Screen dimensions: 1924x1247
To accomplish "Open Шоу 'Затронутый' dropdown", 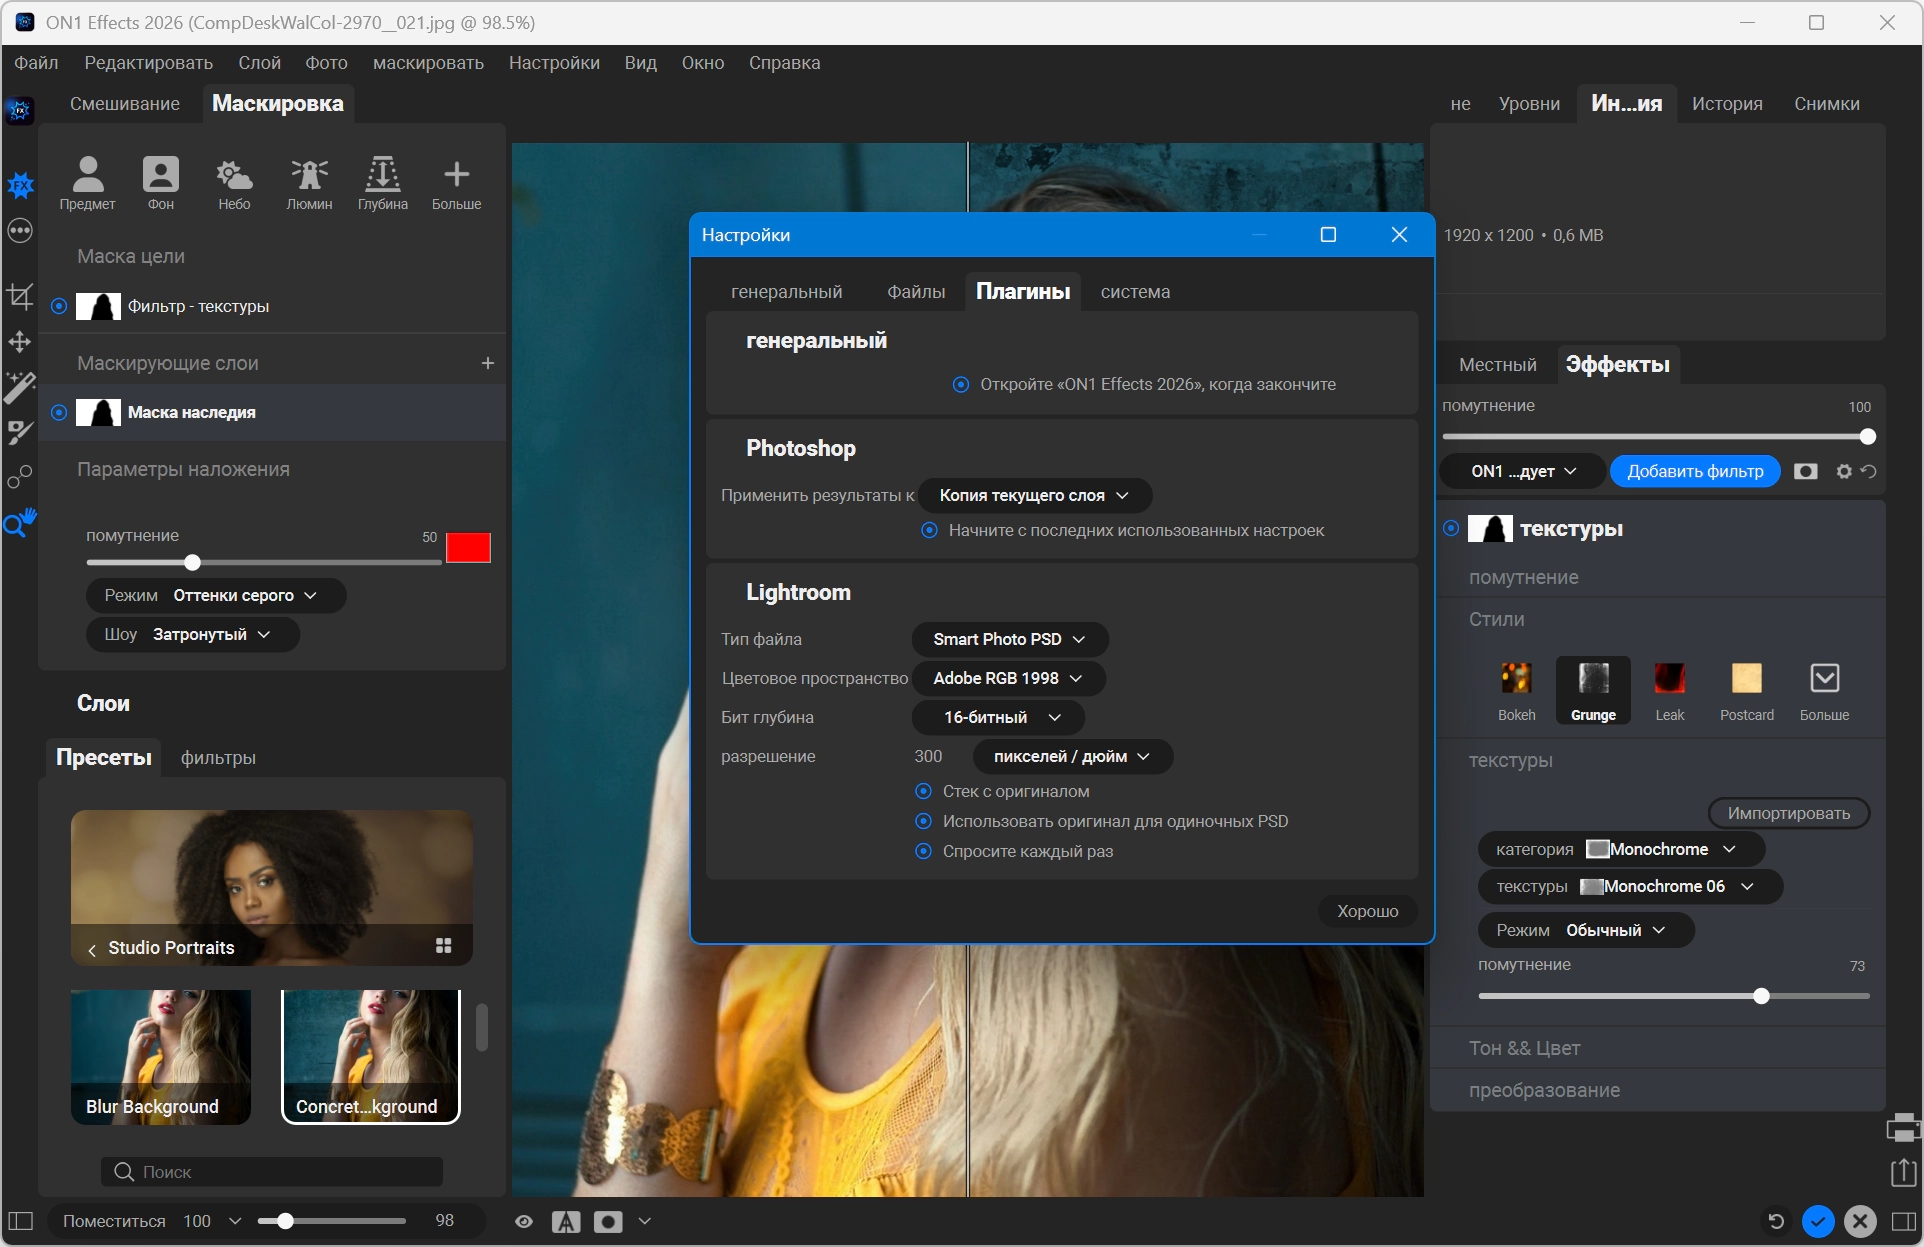I will 193,635.
